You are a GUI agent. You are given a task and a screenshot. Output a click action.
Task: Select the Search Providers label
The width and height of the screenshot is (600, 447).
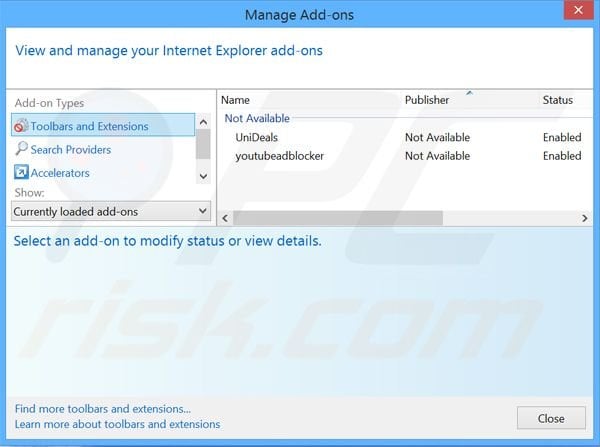coord(71,149)
